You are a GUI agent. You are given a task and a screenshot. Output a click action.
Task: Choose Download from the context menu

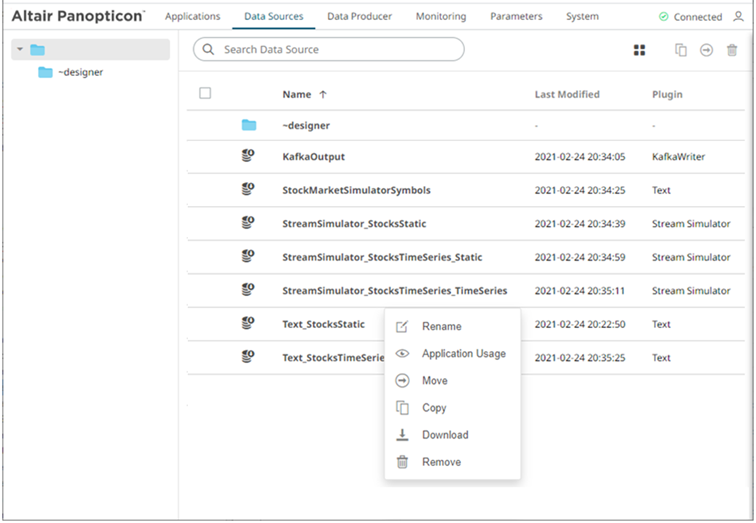pyautogui.click(x=444, y=435)
